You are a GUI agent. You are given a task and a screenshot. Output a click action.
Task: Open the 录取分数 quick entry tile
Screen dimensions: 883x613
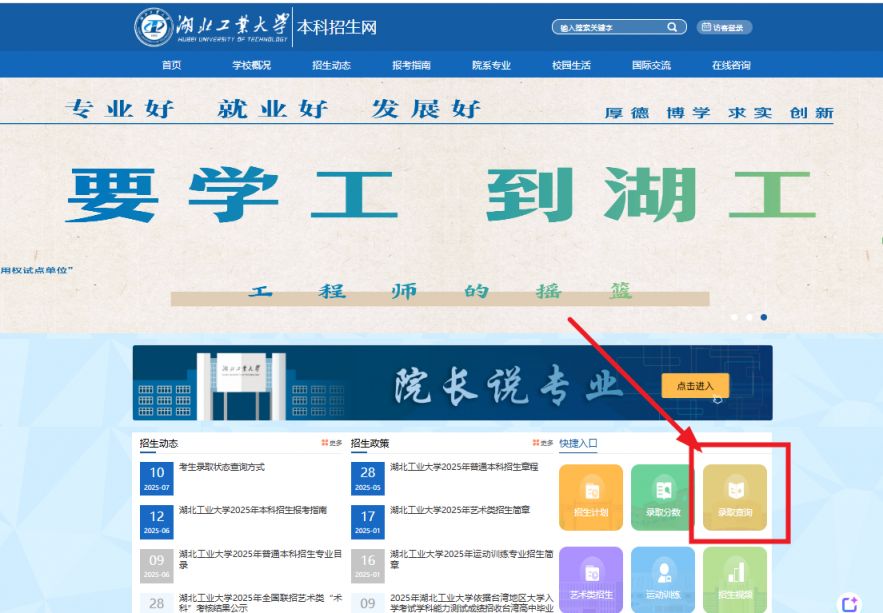(663, 497)
